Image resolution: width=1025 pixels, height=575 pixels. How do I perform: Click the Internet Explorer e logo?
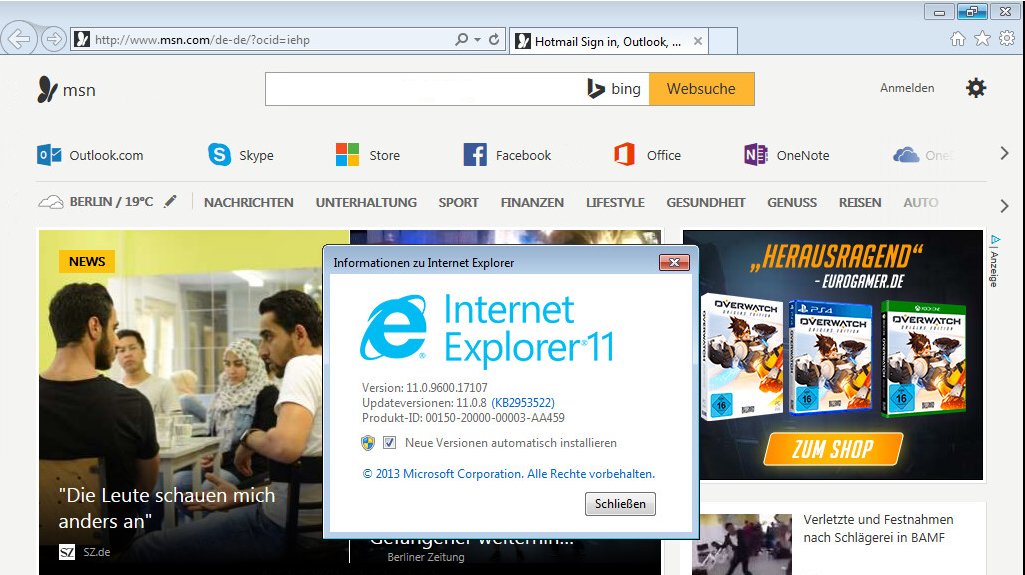click(x=394, y=327)
